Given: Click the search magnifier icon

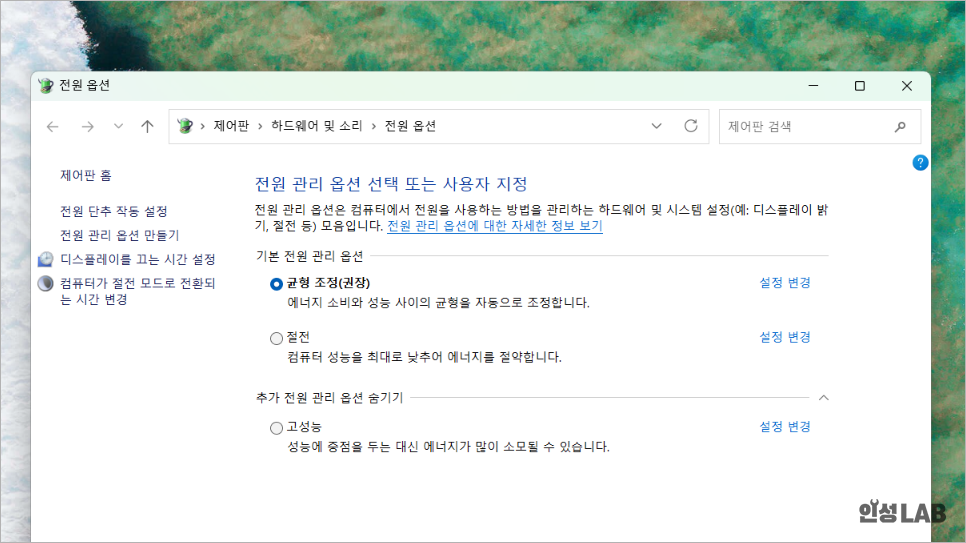Looking at the screenshot, I should (x=900, y=126).
